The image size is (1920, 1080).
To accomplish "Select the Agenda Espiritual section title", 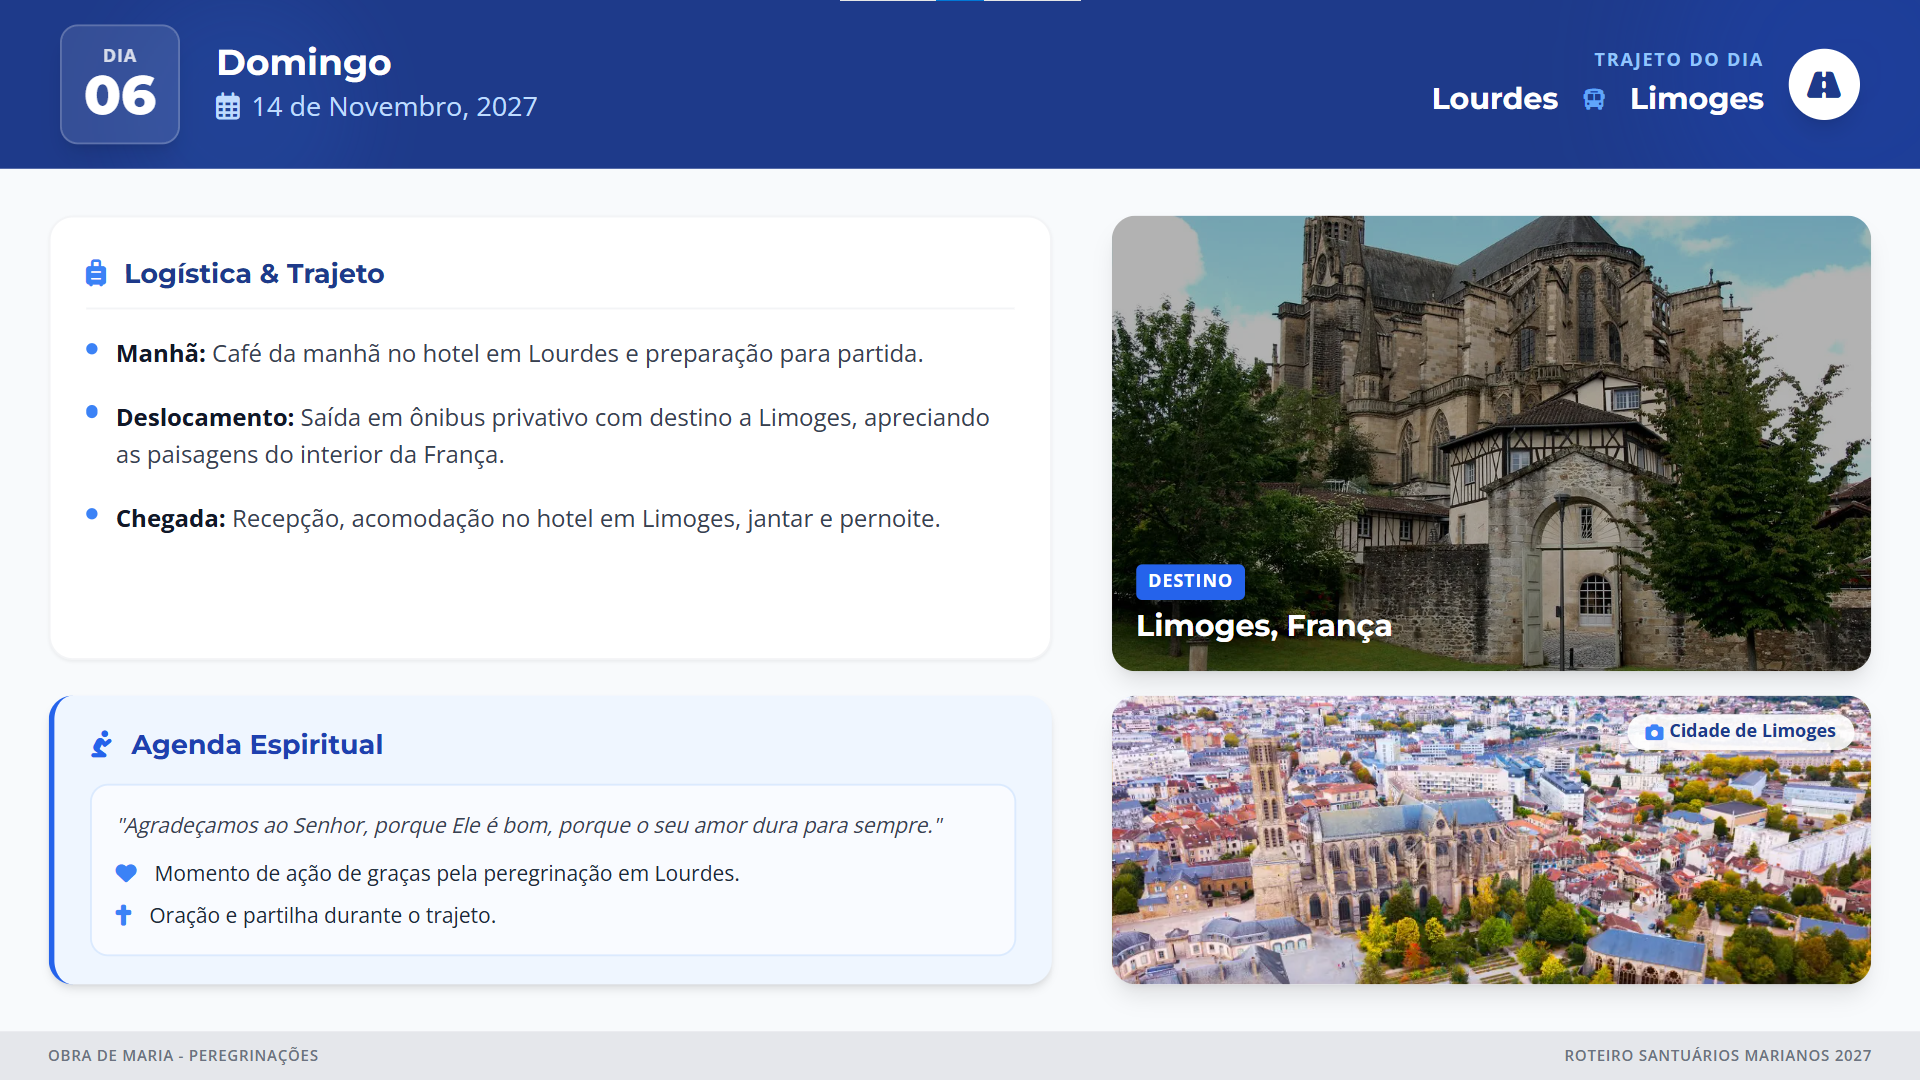I will pyautogui.click(x=257, y=744).
